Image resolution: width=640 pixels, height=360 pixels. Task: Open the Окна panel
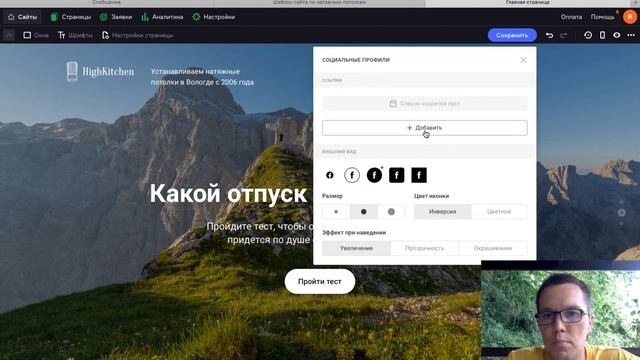pyautogui.click(x=36, y=35)
